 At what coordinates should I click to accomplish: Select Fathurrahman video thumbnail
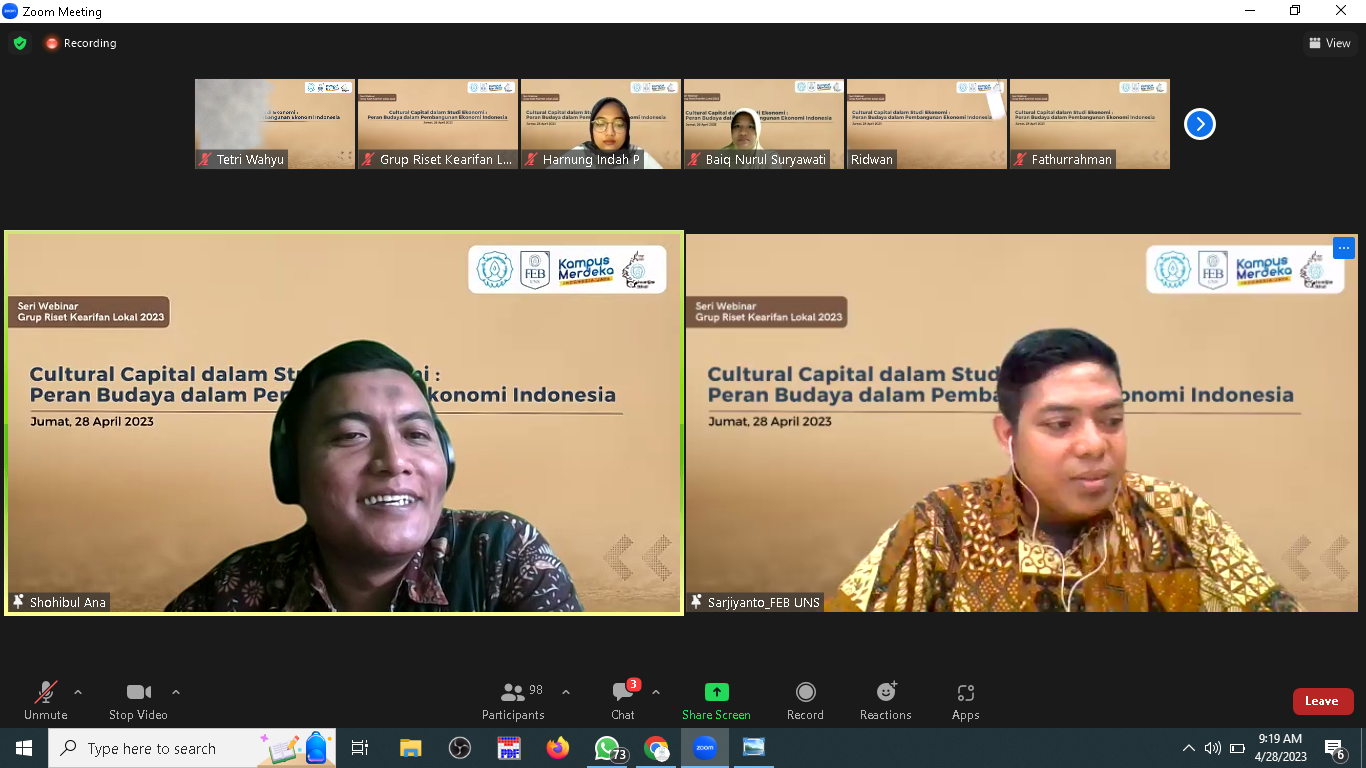[x=1090, y=124]
